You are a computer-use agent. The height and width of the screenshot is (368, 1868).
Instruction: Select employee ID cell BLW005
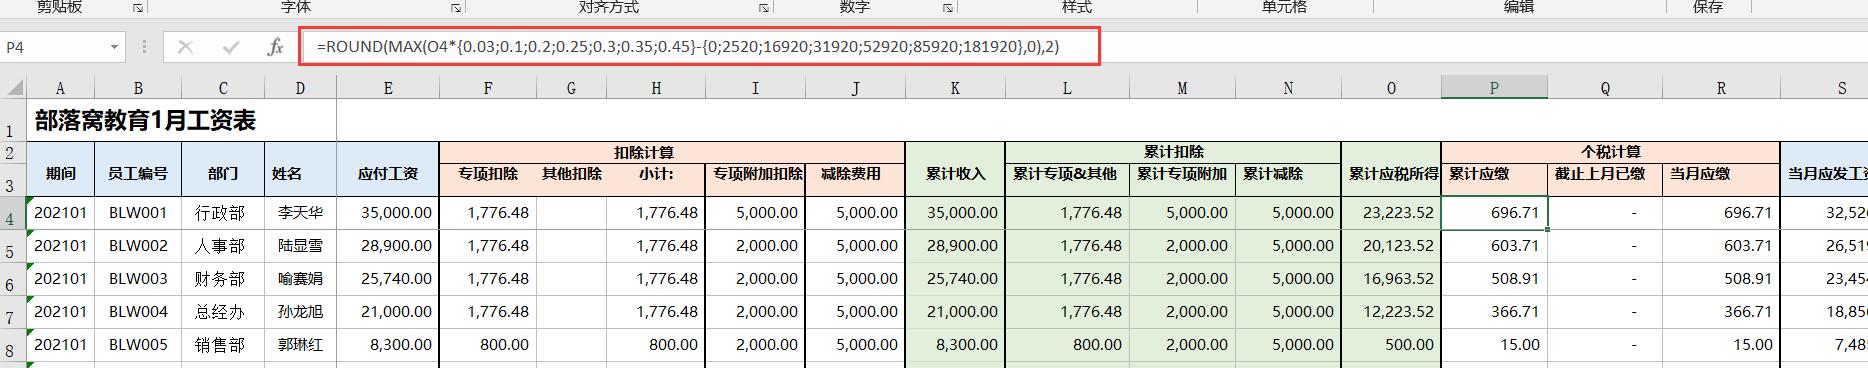tap(138, 345)
